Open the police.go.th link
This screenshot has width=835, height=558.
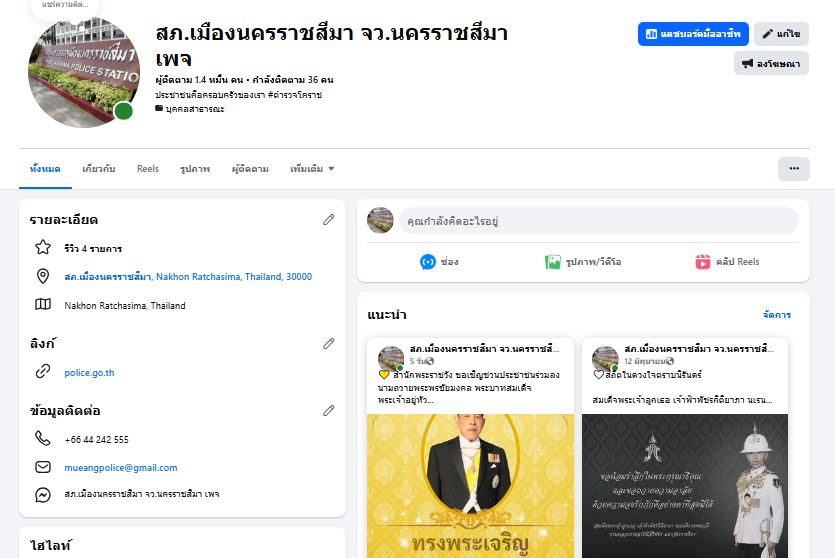coord(89,373)
